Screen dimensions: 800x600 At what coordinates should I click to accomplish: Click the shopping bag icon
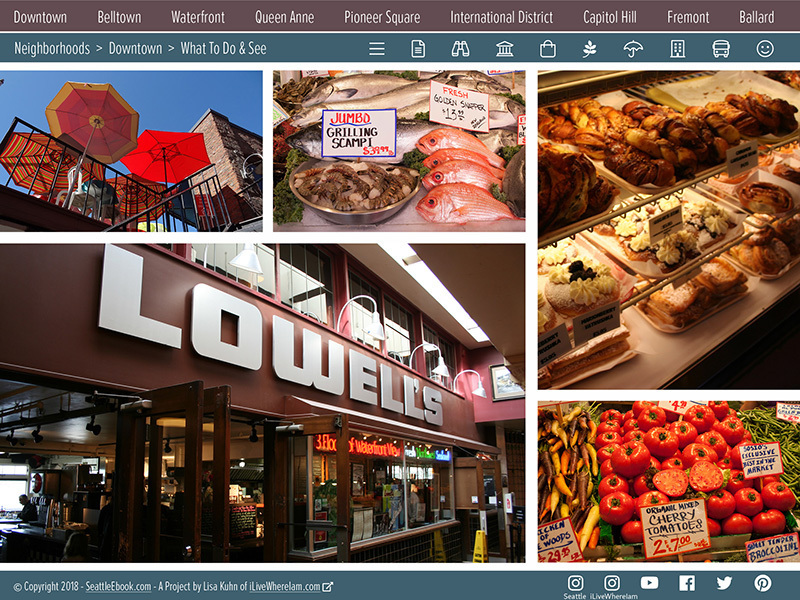[x=547, y=49]
